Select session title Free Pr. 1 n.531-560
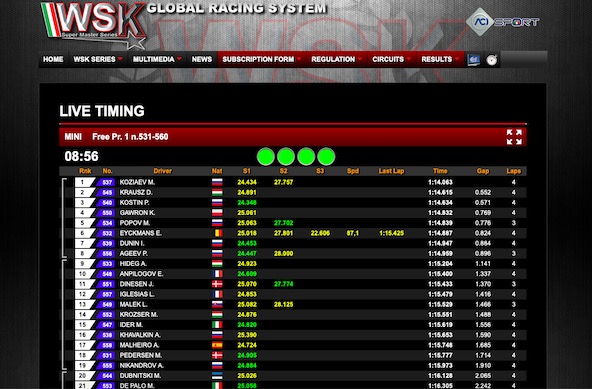The height and width of the screenshot is (389, 592). coord(130,137)
